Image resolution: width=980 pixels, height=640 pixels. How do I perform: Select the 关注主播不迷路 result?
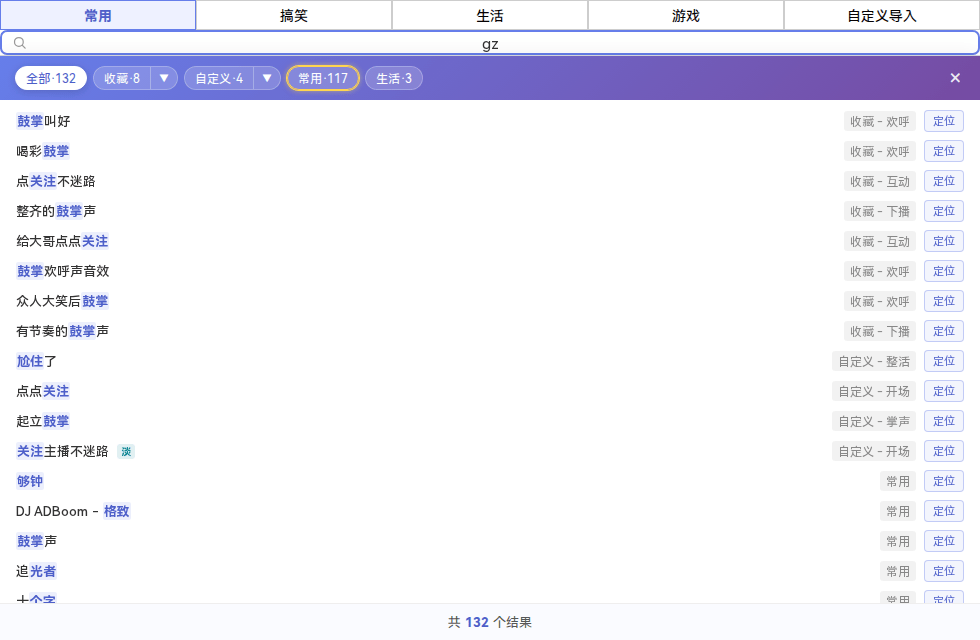coord(62,451)
